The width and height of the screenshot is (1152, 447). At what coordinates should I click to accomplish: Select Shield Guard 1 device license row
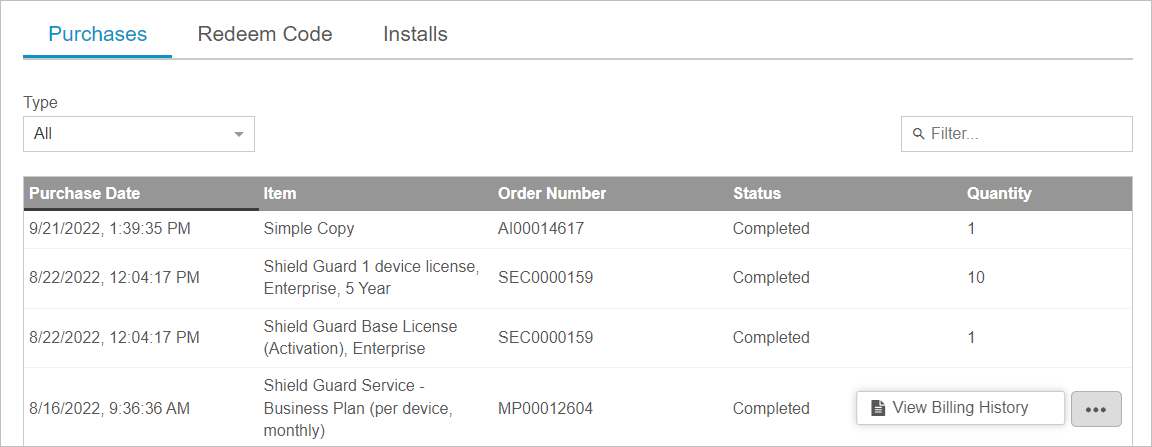click(x=577, y=278)
